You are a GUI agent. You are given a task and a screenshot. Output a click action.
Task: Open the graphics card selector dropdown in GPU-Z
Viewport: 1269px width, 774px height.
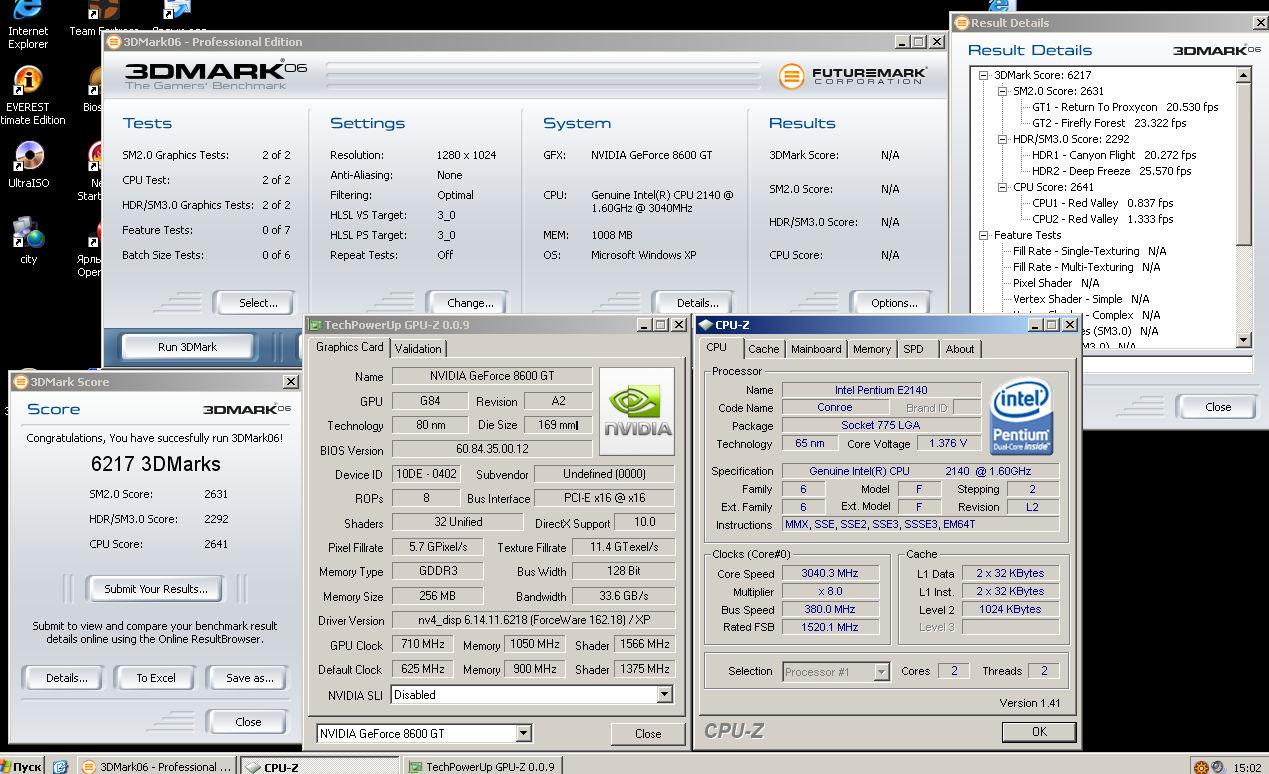[523, 733]
